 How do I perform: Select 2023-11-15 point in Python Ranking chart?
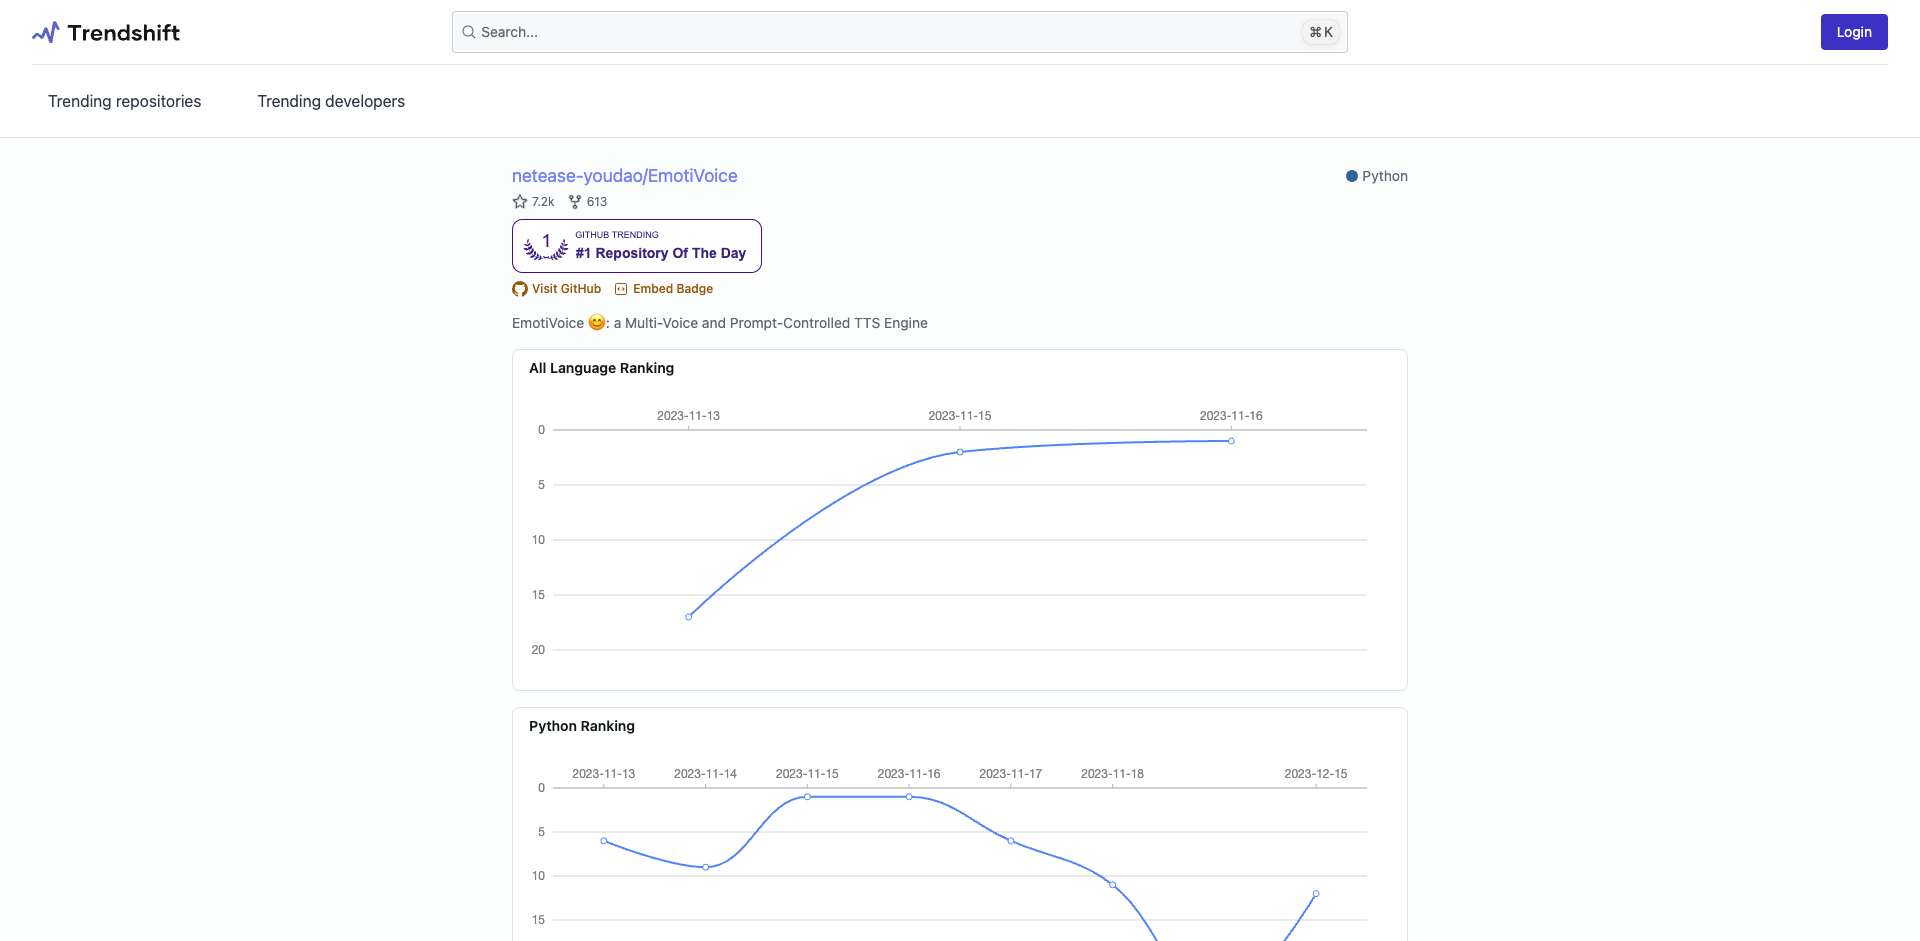coord(807,797)
